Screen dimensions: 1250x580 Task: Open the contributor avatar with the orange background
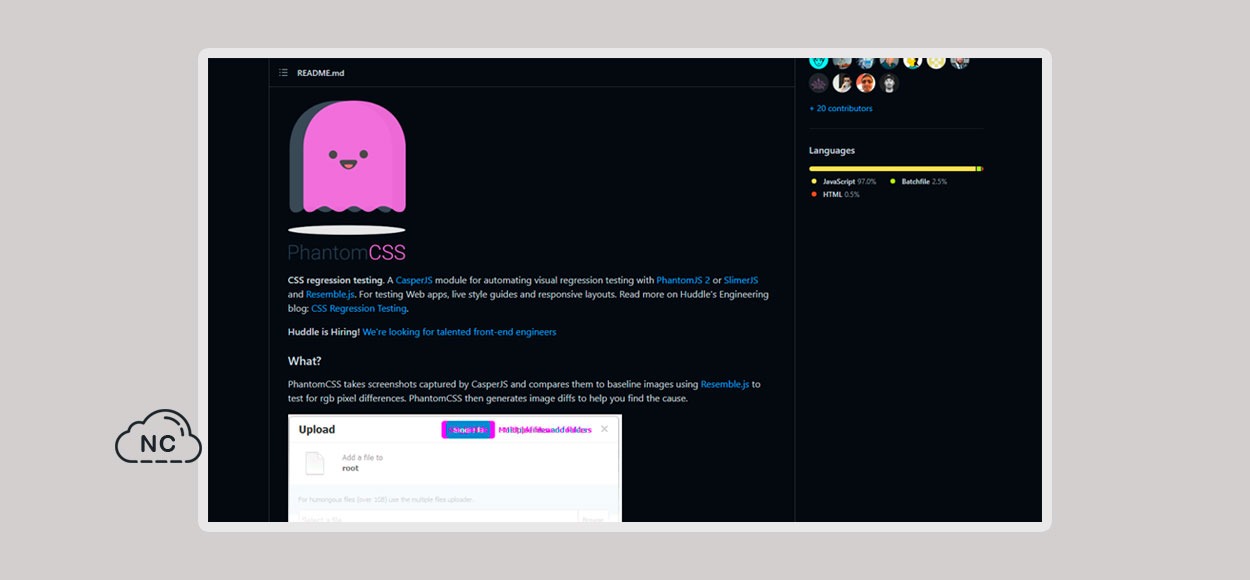click(x=866, y=84)
